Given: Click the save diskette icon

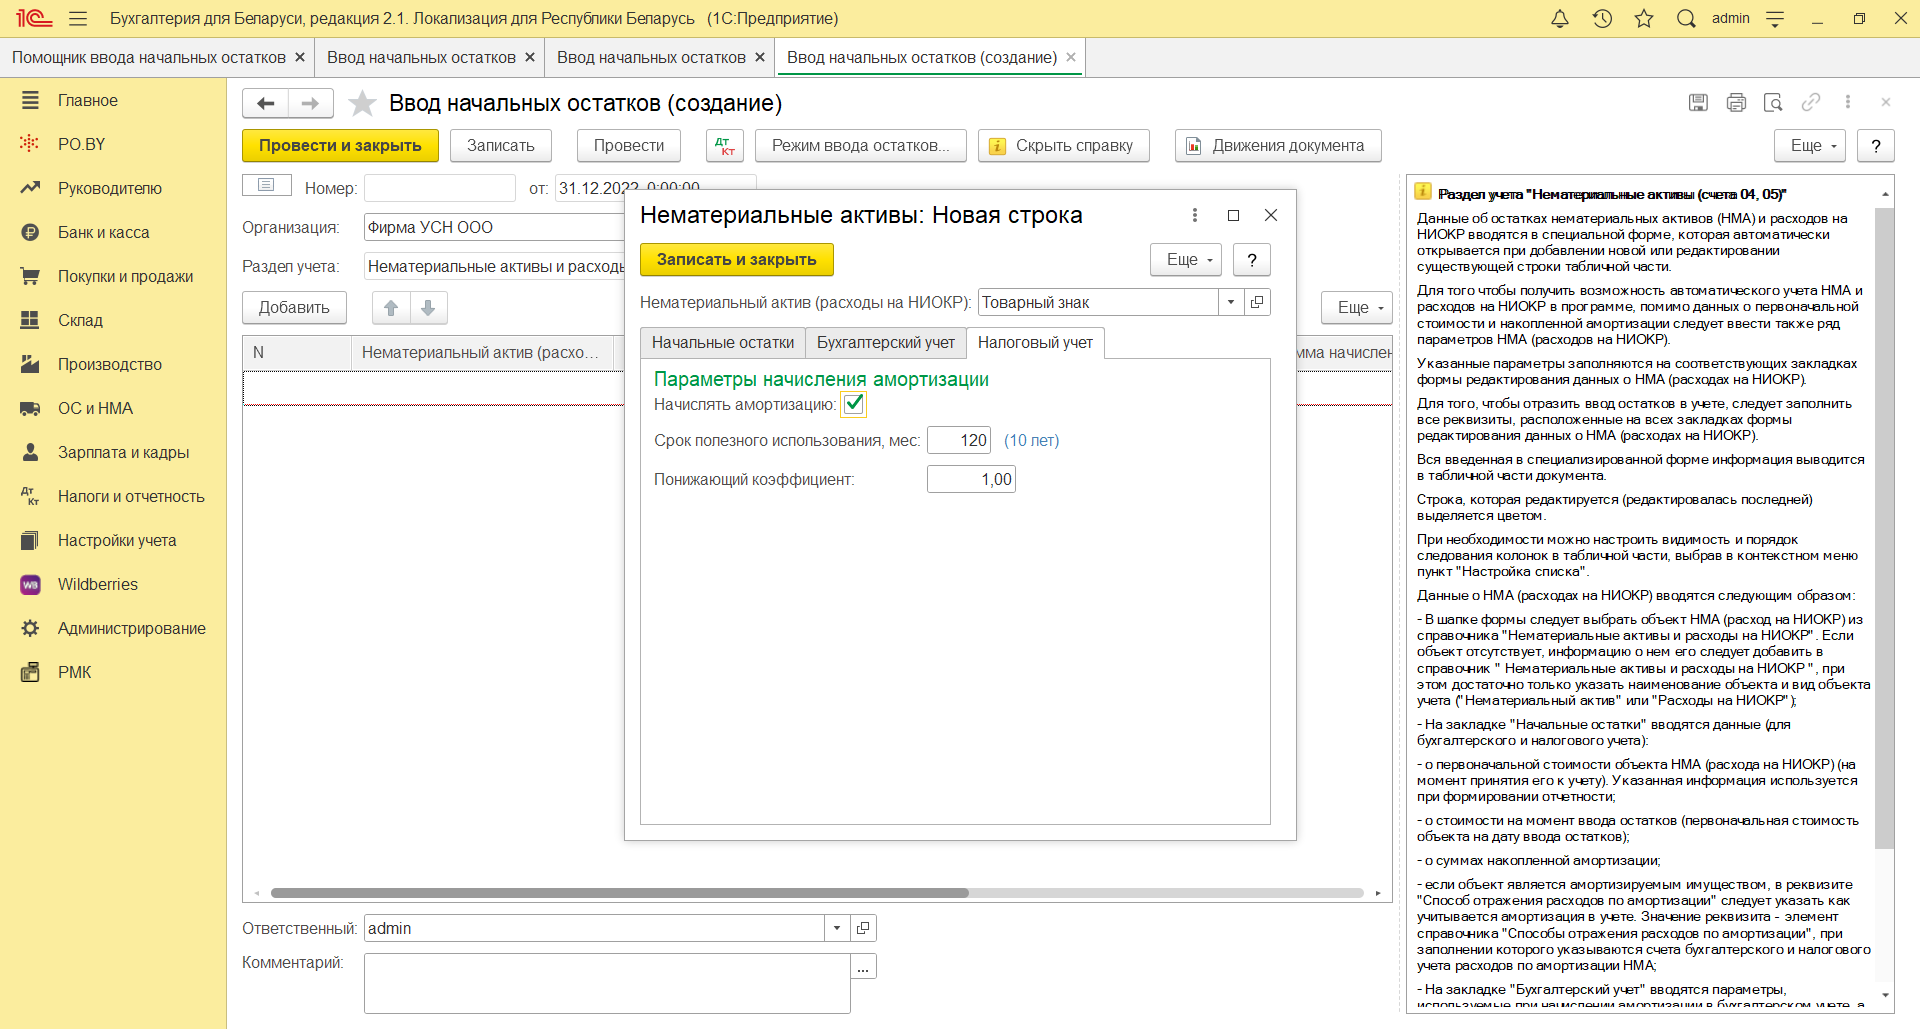Looking at the screenshot, I should pos(1698,102).
